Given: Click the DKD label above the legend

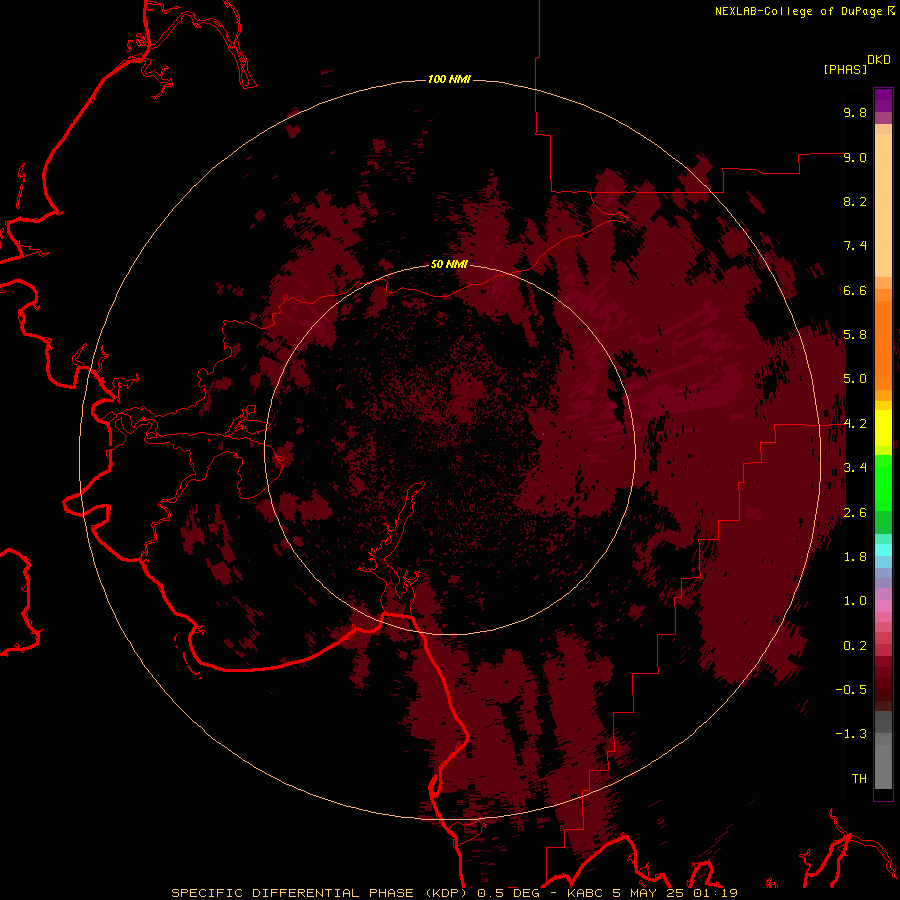Looking at the screenshot, I should [879, 60].
